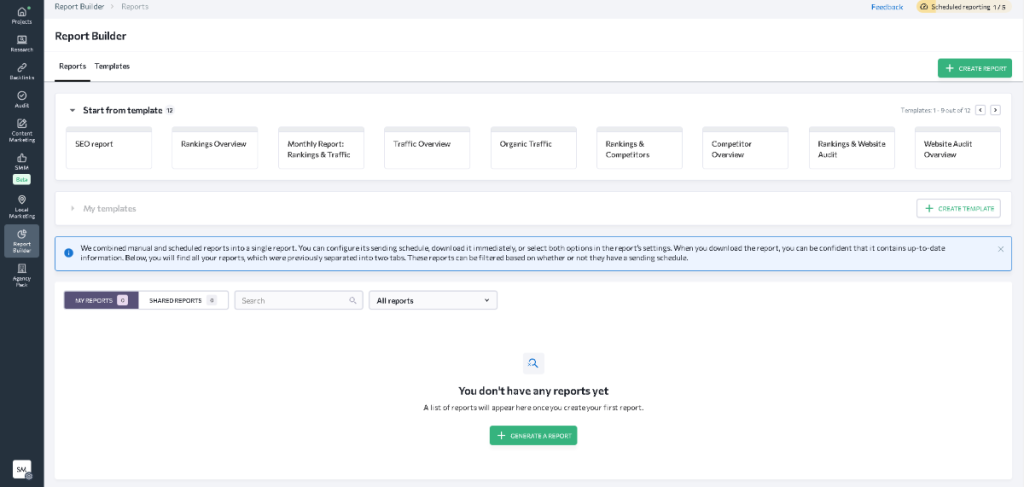1024x487 pixels.
Task: Choose the Traffic Overview template
Action: pyautogui.click(x=427, y=148)
